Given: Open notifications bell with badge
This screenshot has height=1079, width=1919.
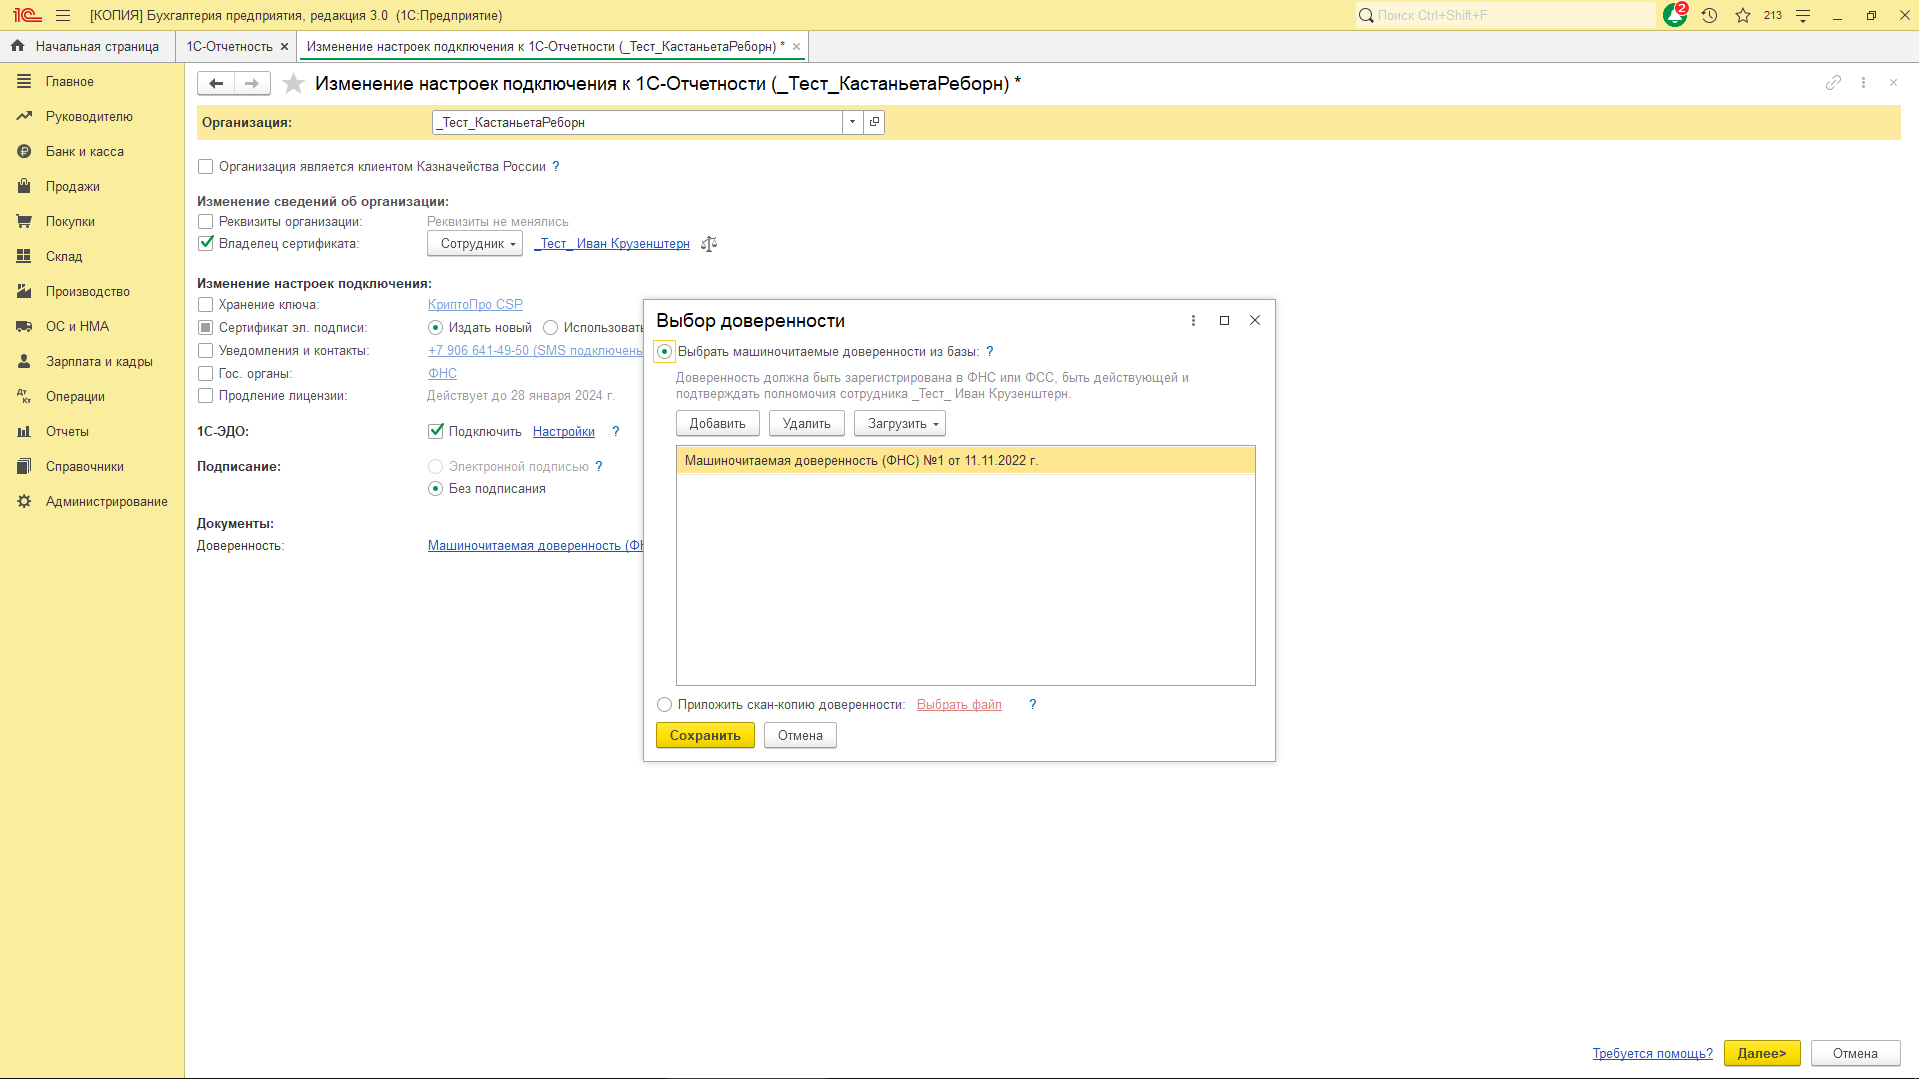Looking at the screenshot, I should (1675, 15).
